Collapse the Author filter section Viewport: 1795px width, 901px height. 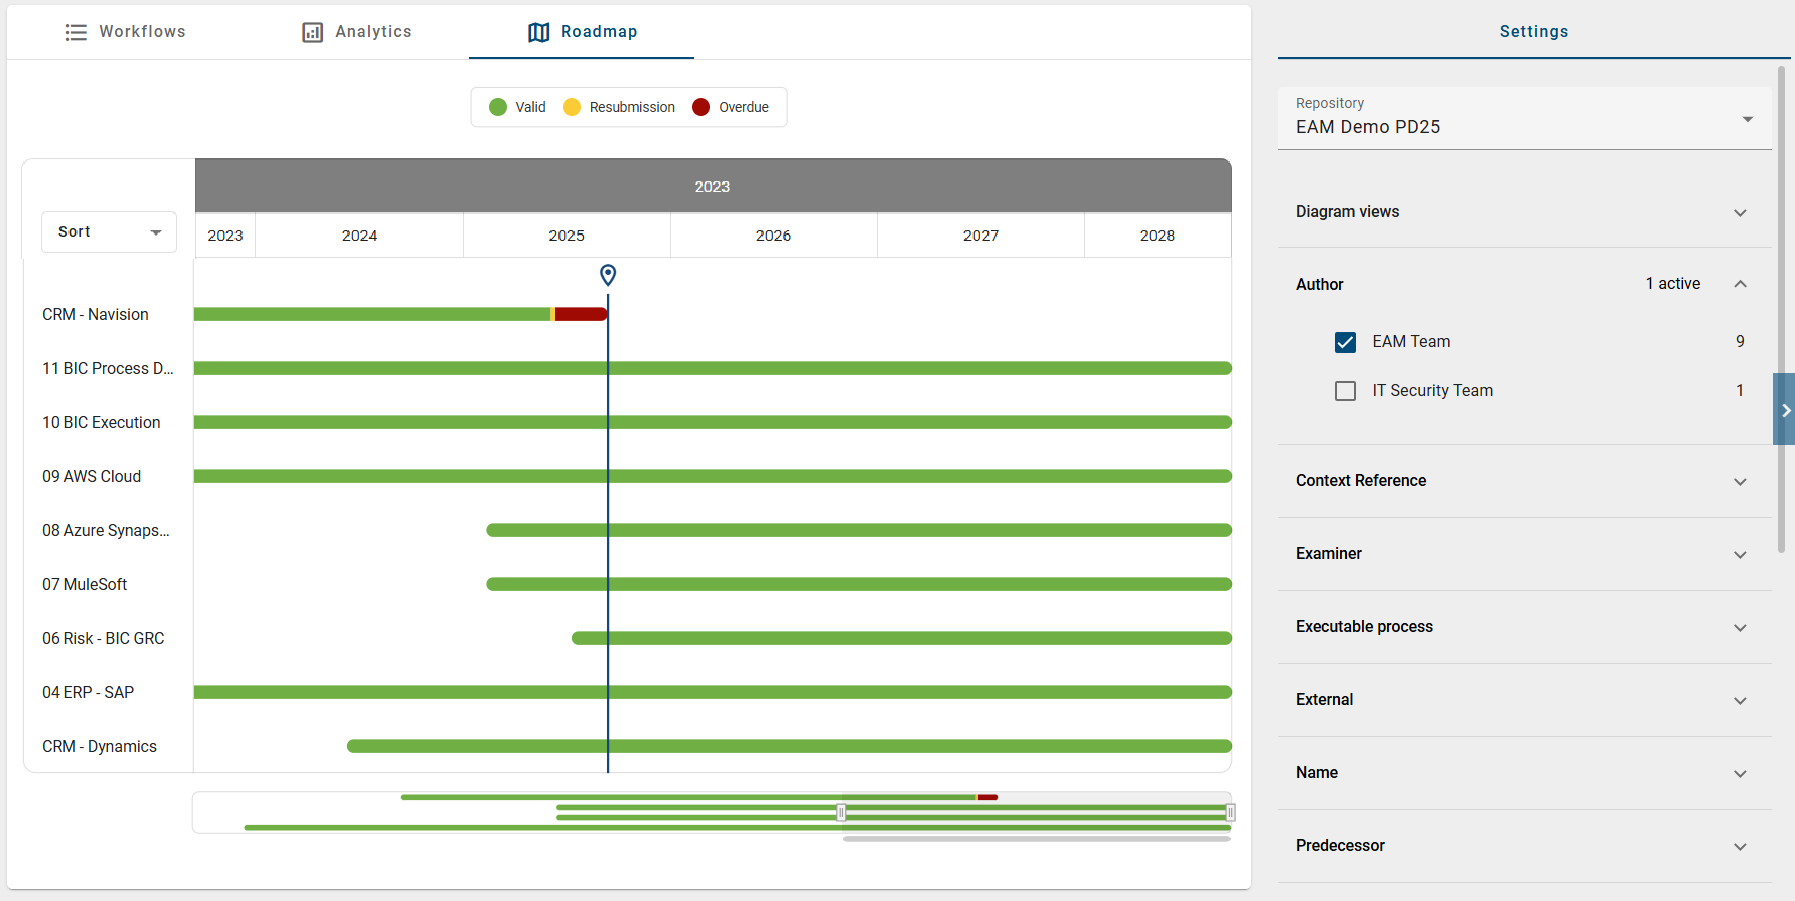pos(1740,284)
